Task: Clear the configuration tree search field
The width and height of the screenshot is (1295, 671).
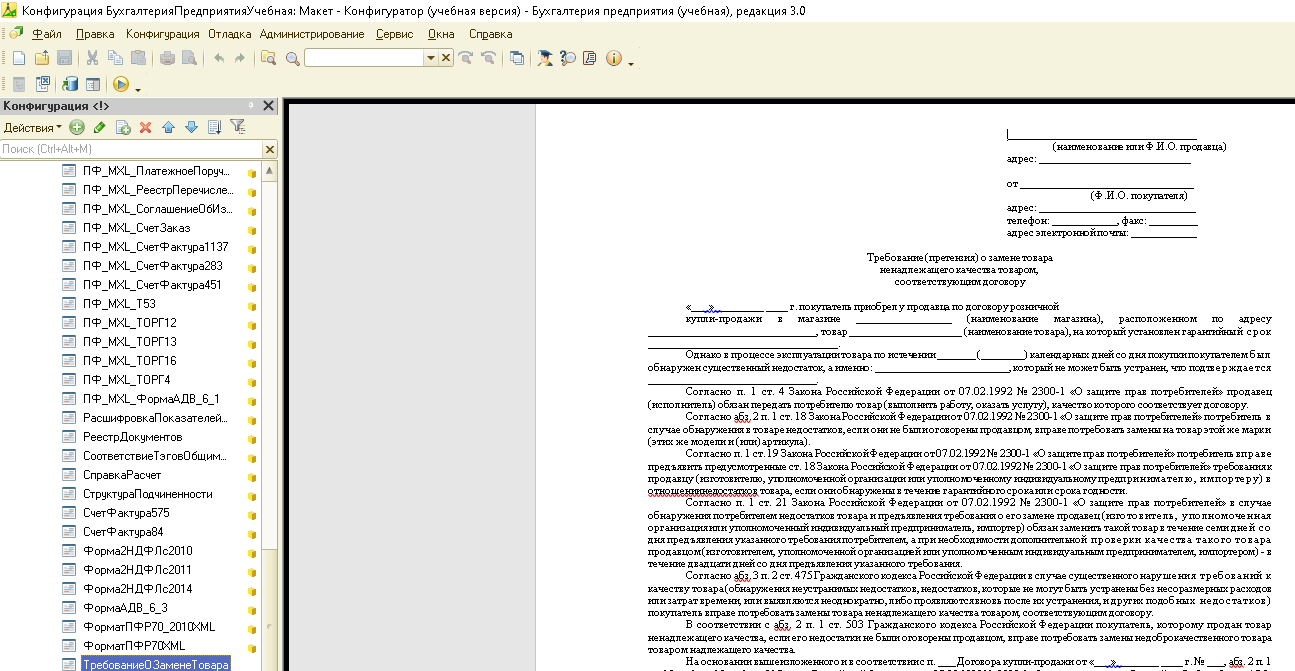Action: pos(269,149)
